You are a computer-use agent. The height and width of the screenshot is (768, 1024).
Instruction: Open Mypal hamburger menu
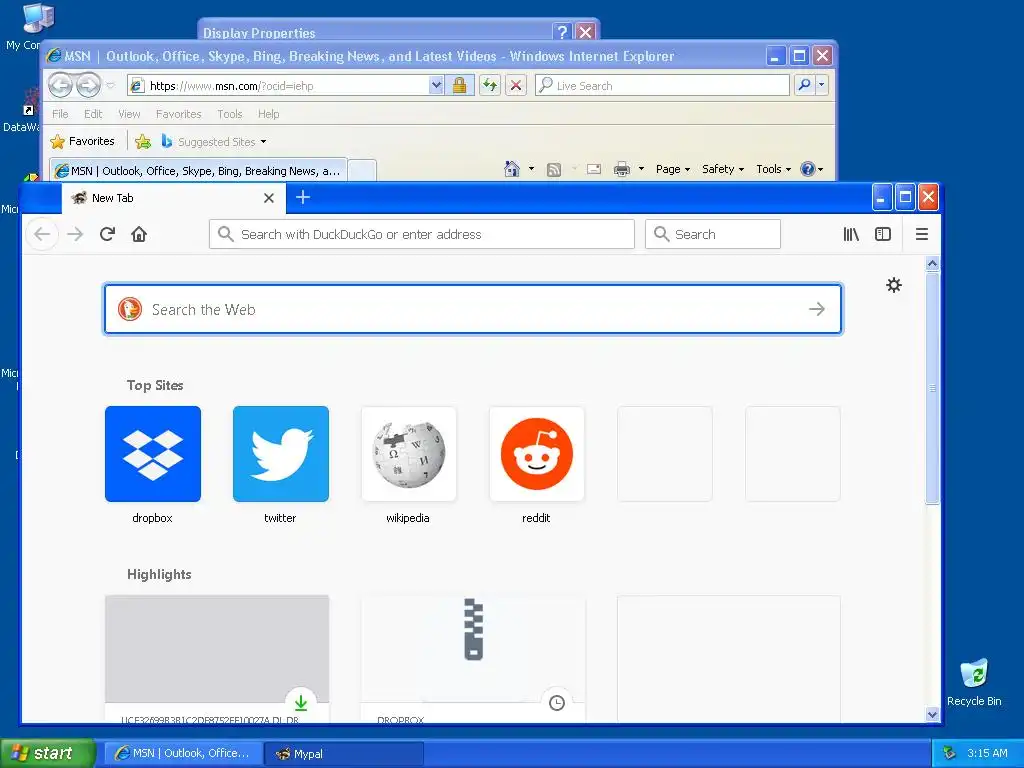pos(921,234)
